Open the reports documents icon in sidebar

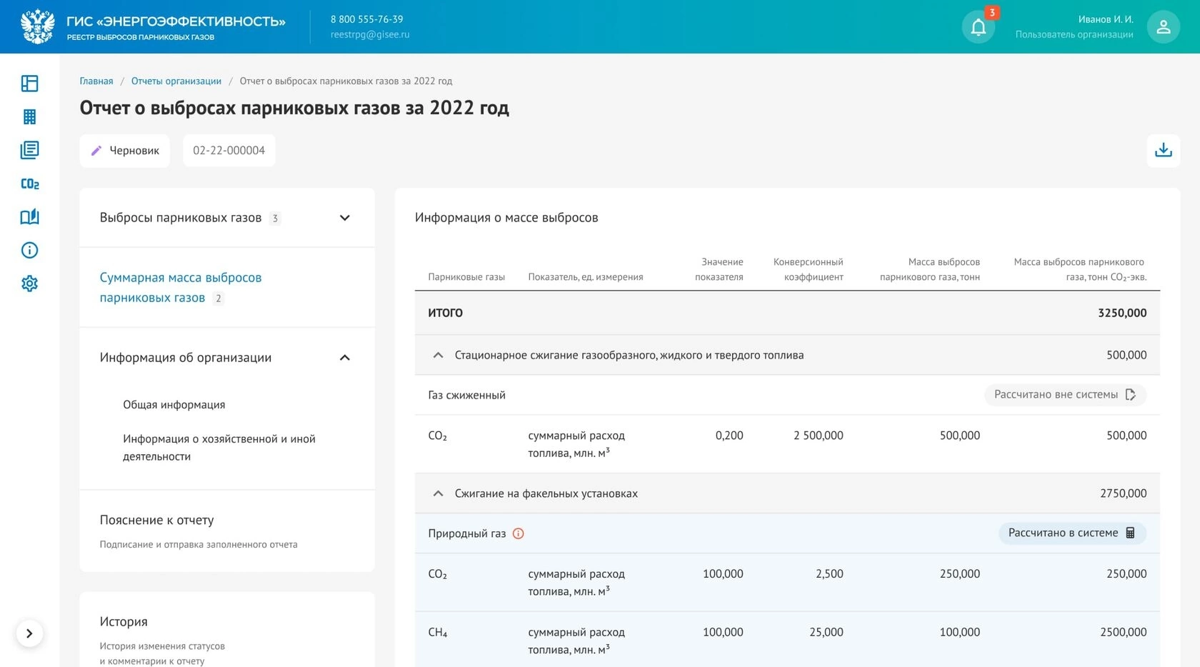29,149
